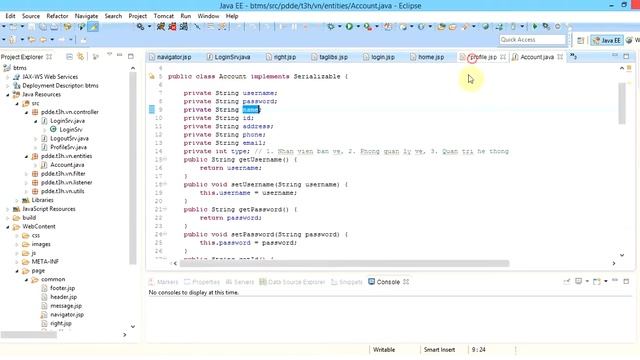The image size is (640, 360).
Task: Open the Navigate menu
Action: point(86,16)
